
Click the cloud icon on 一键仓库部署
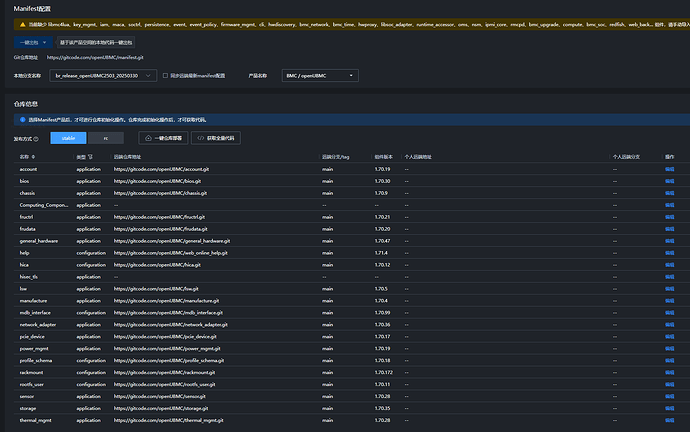coord(148,138)
